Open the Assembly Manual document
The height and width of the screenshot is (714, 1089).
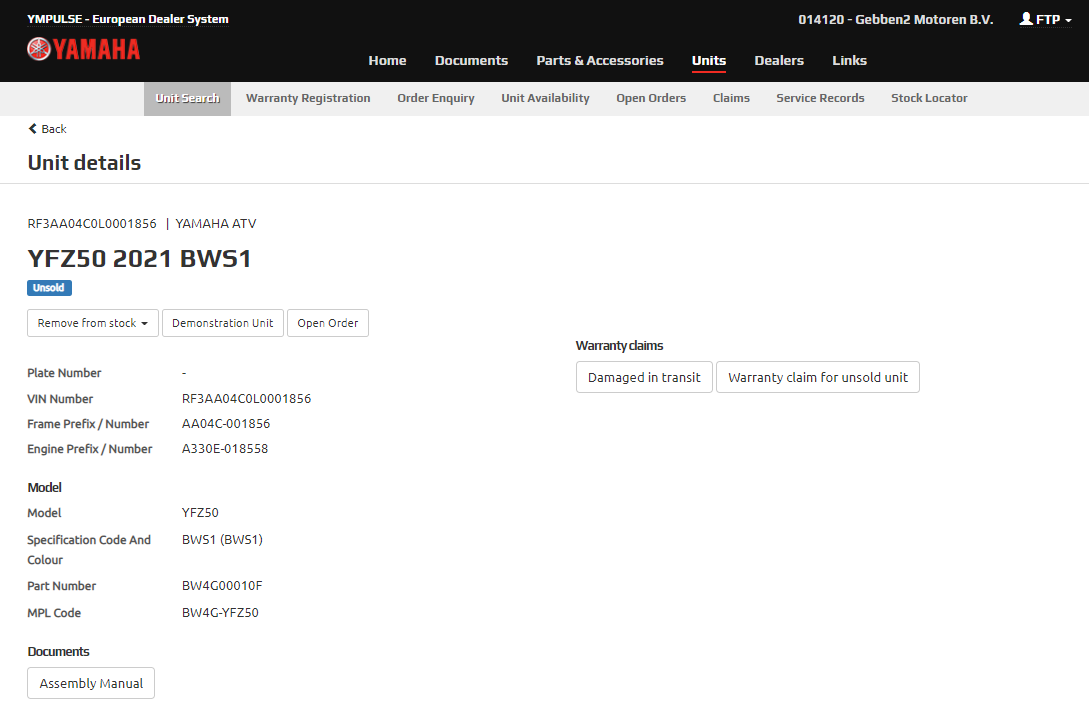[x=91, y=683]
